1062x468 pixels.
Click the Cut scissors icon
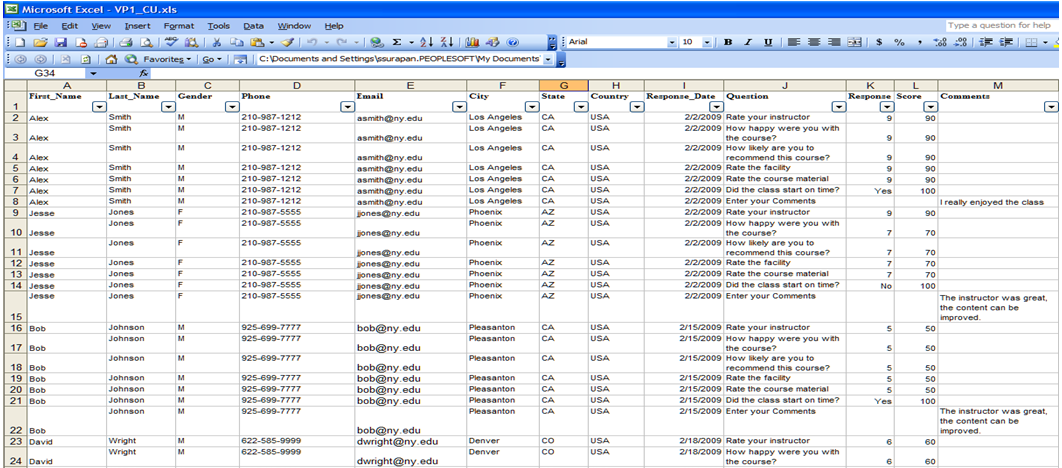pos(217,42)
